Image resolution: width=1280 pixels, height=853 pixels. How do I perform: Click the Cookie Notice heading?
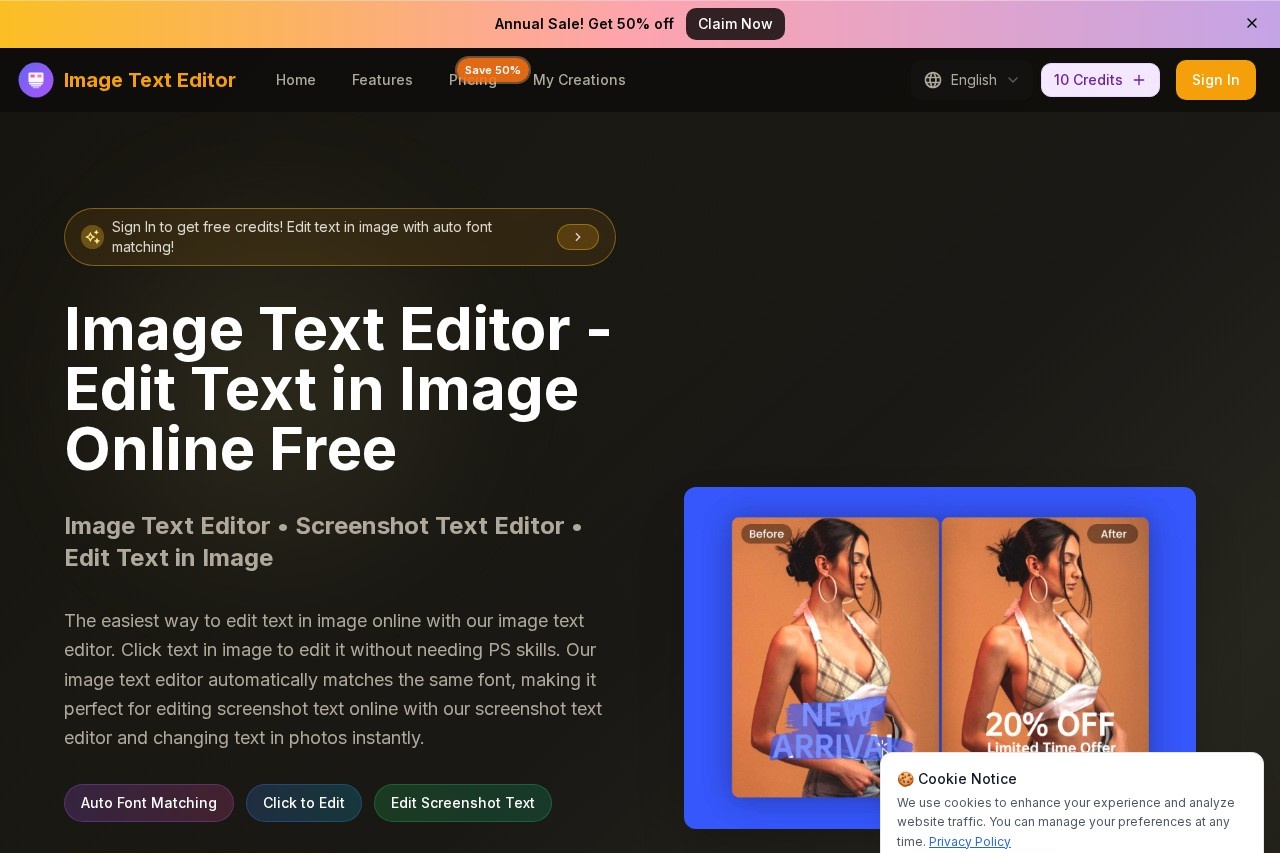tap(957, 779)
